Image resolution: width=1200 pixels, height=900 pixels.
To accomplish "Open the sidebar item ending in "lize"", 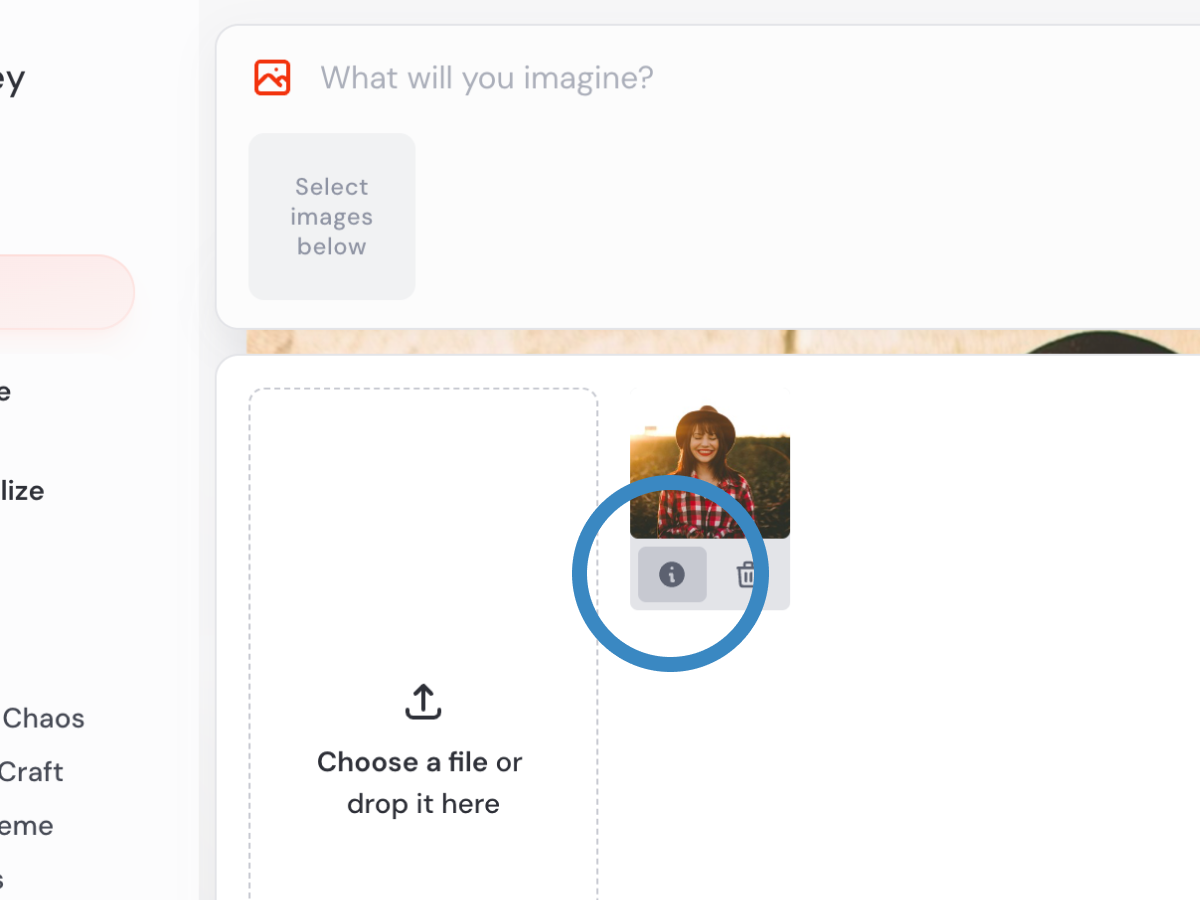I will [x=20, y=491].
